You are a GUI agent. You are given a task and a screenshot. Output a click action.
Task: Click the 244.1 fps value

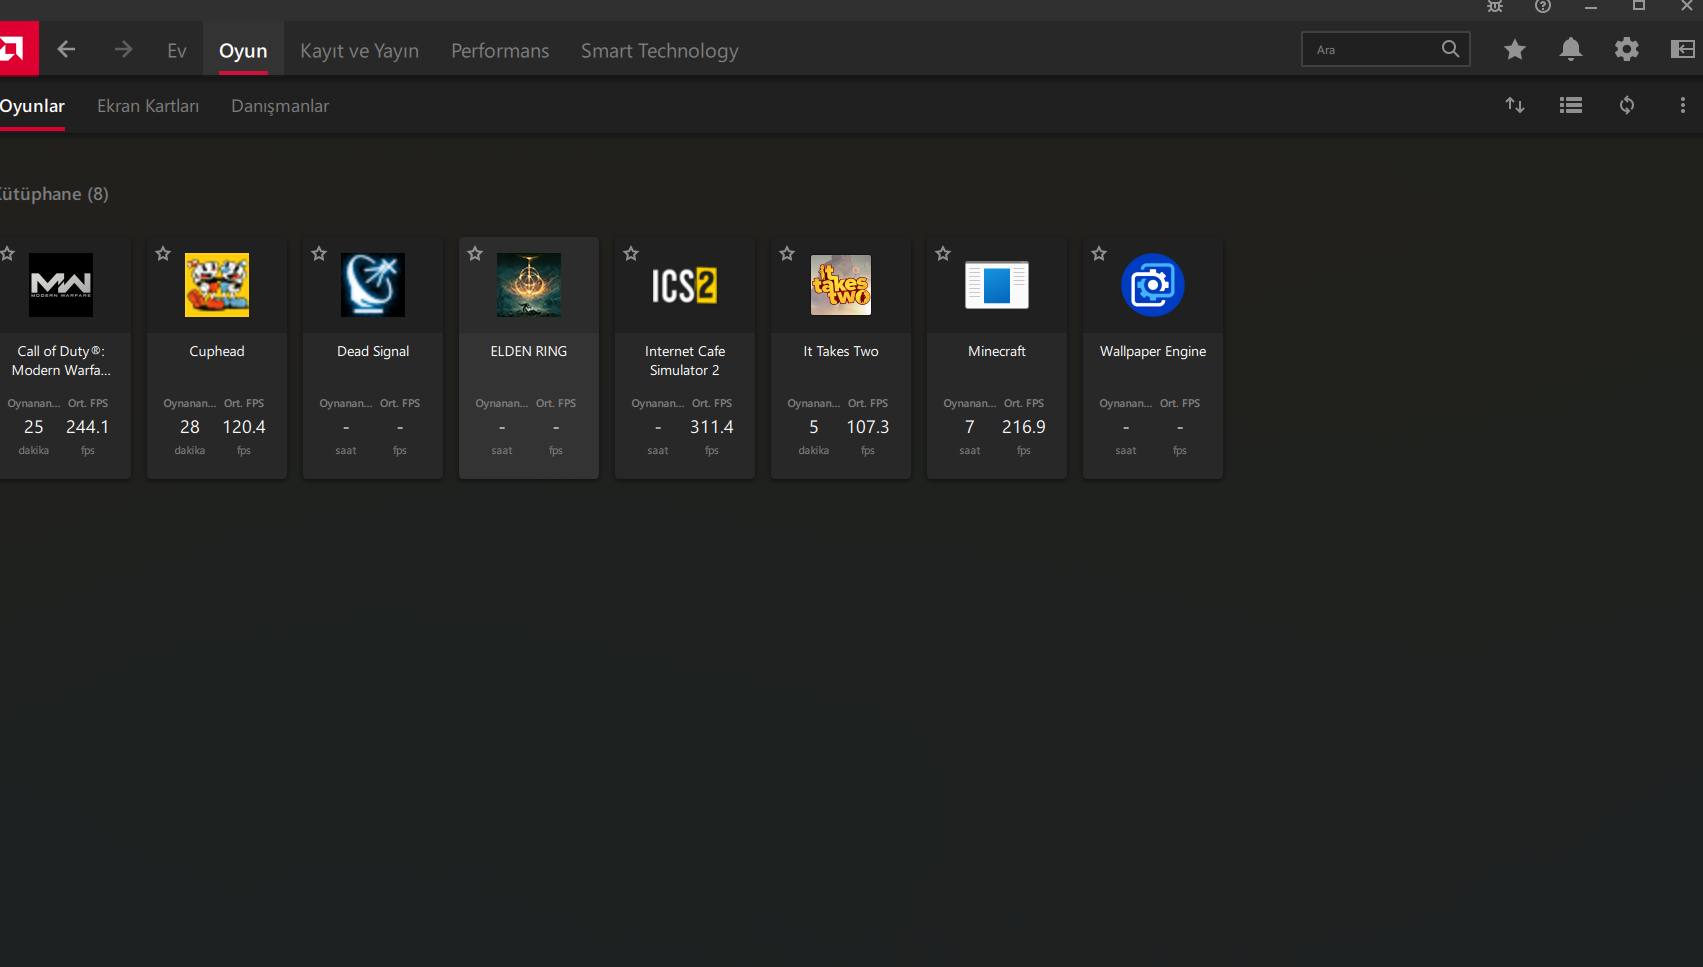[x=88, y=427]
